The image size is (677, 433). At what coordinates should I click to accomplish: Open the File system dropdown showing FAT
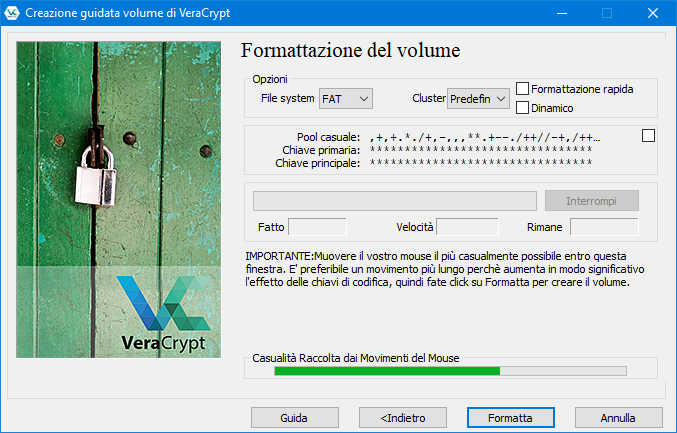pyautogui.click(x=345, y=99)
